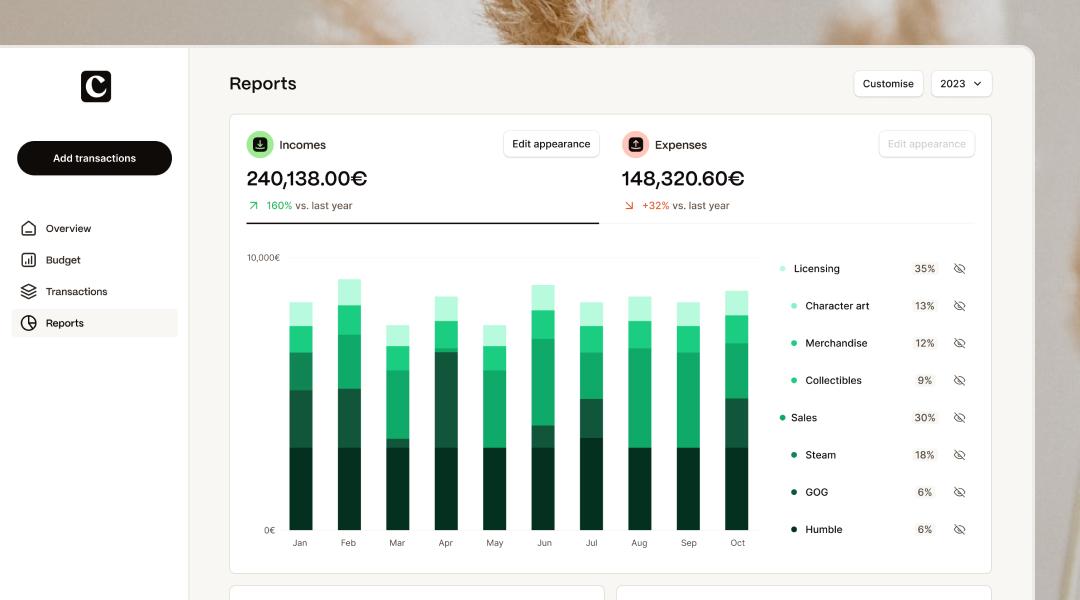Click the Add transactions button
1080x600 pixels.
point(94,158)
